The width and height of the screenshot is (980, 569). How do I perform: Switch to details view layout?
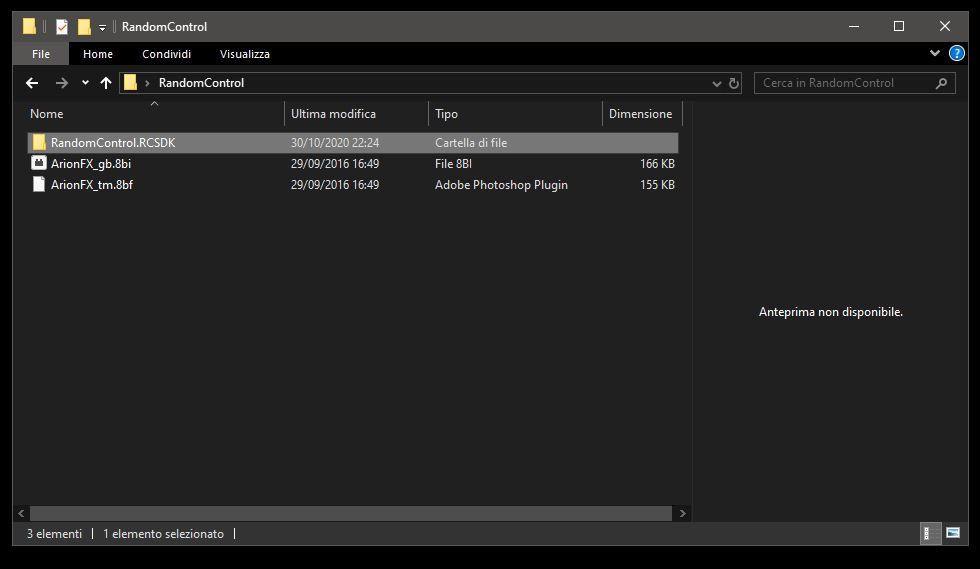[929, 533]
